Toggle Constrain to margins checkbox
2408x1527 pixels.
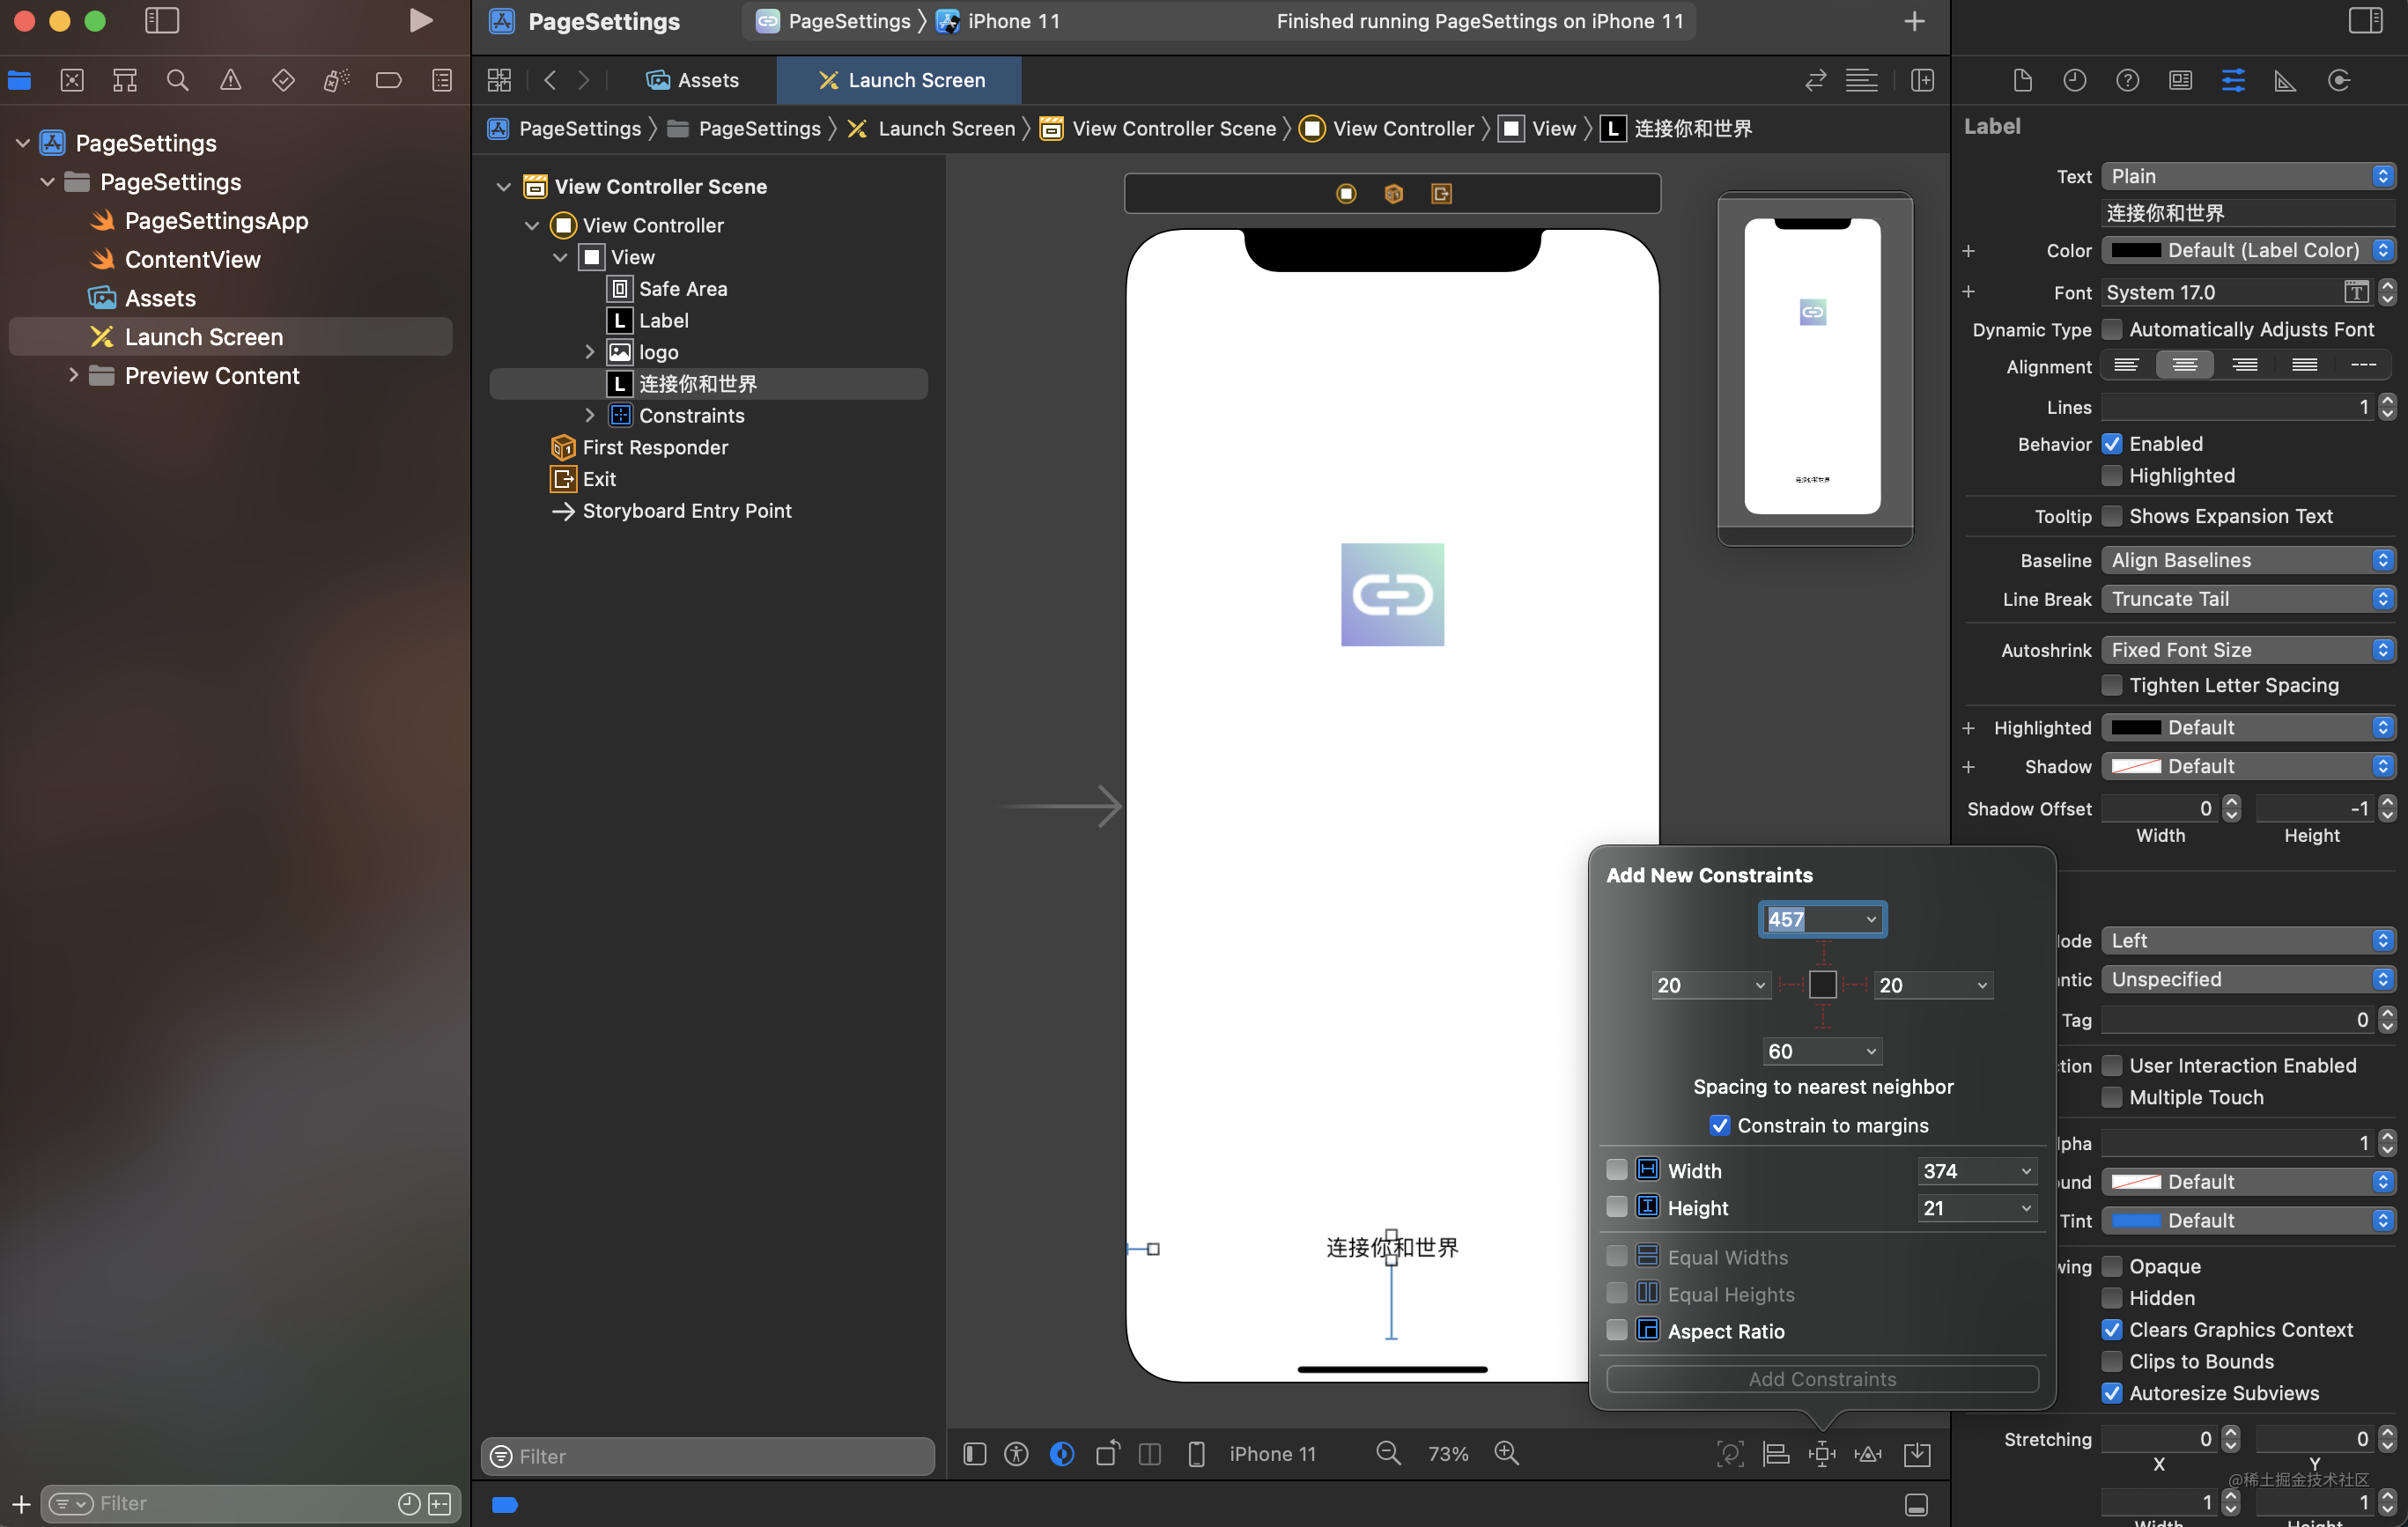point(1720,1125)
